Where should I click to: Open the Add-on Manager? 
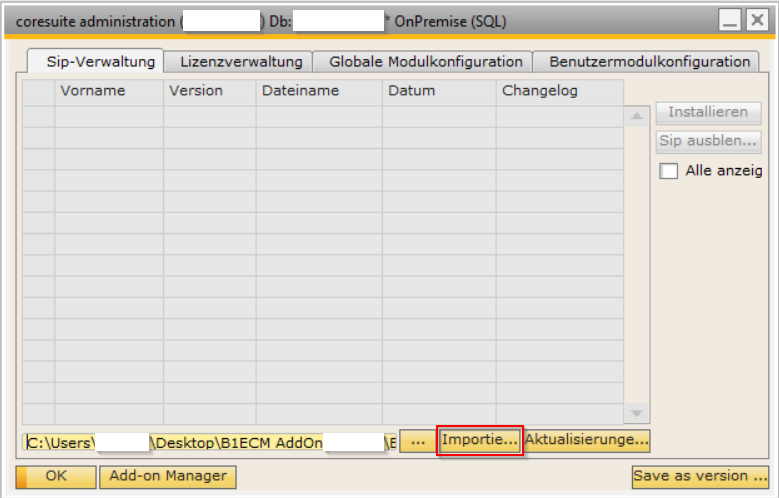(168, 477)
